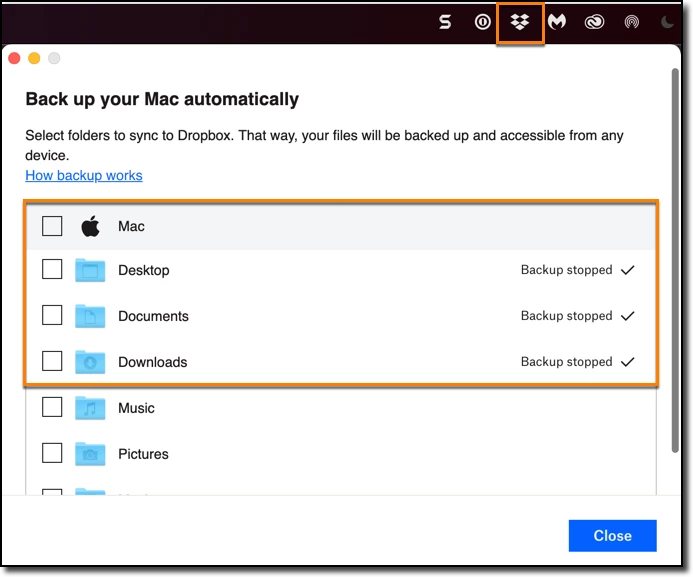Click the checkmark beside Downloads Backup stopped
This screenshot has height=577, width=693.
click(x=628, y=362)
